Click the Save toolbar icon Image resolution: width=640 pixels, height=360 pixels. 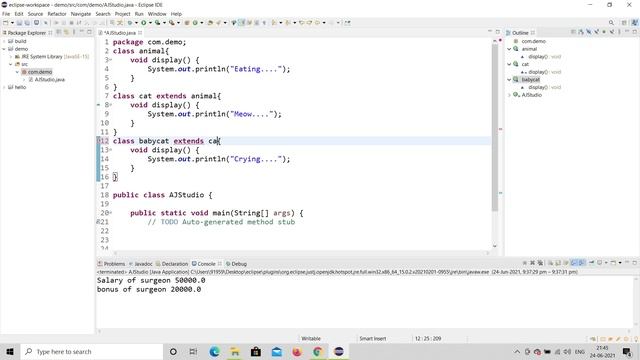point(19,23)
